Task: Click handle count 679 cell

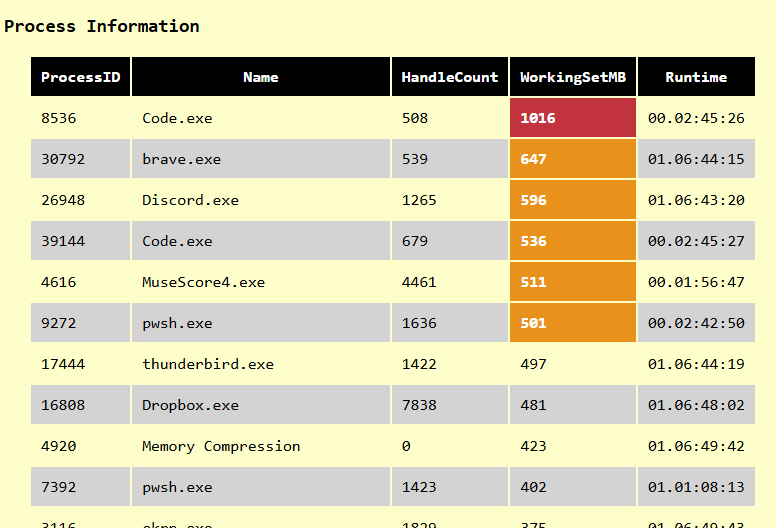Action: [x=450, y=241]
